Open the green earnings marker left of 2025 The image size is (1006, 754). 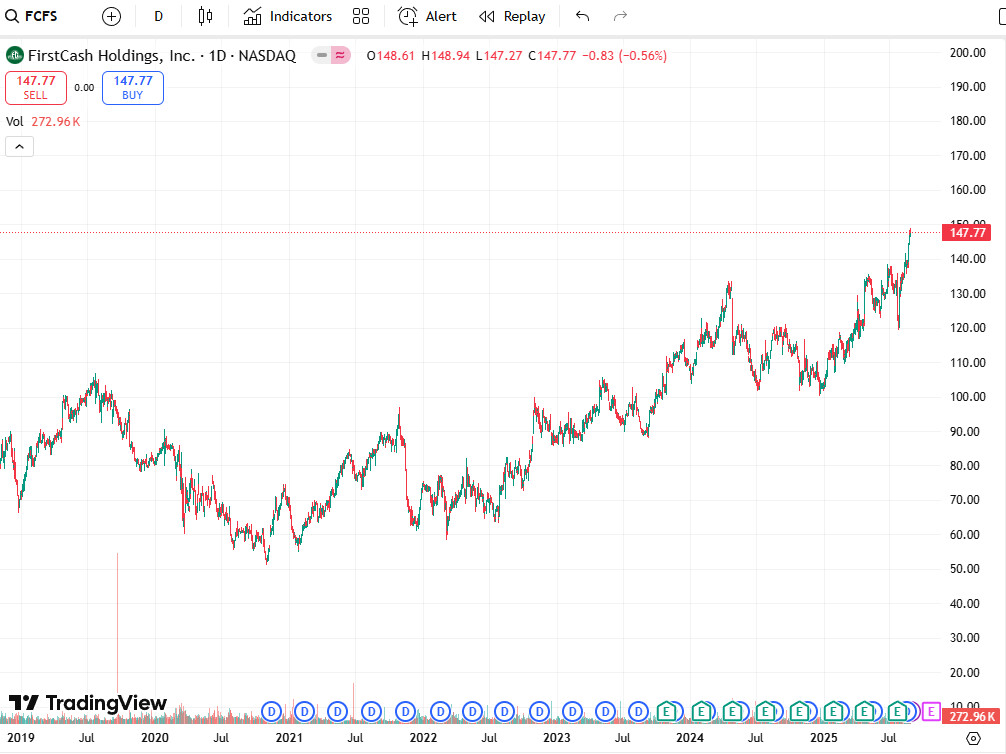point(799,712)
